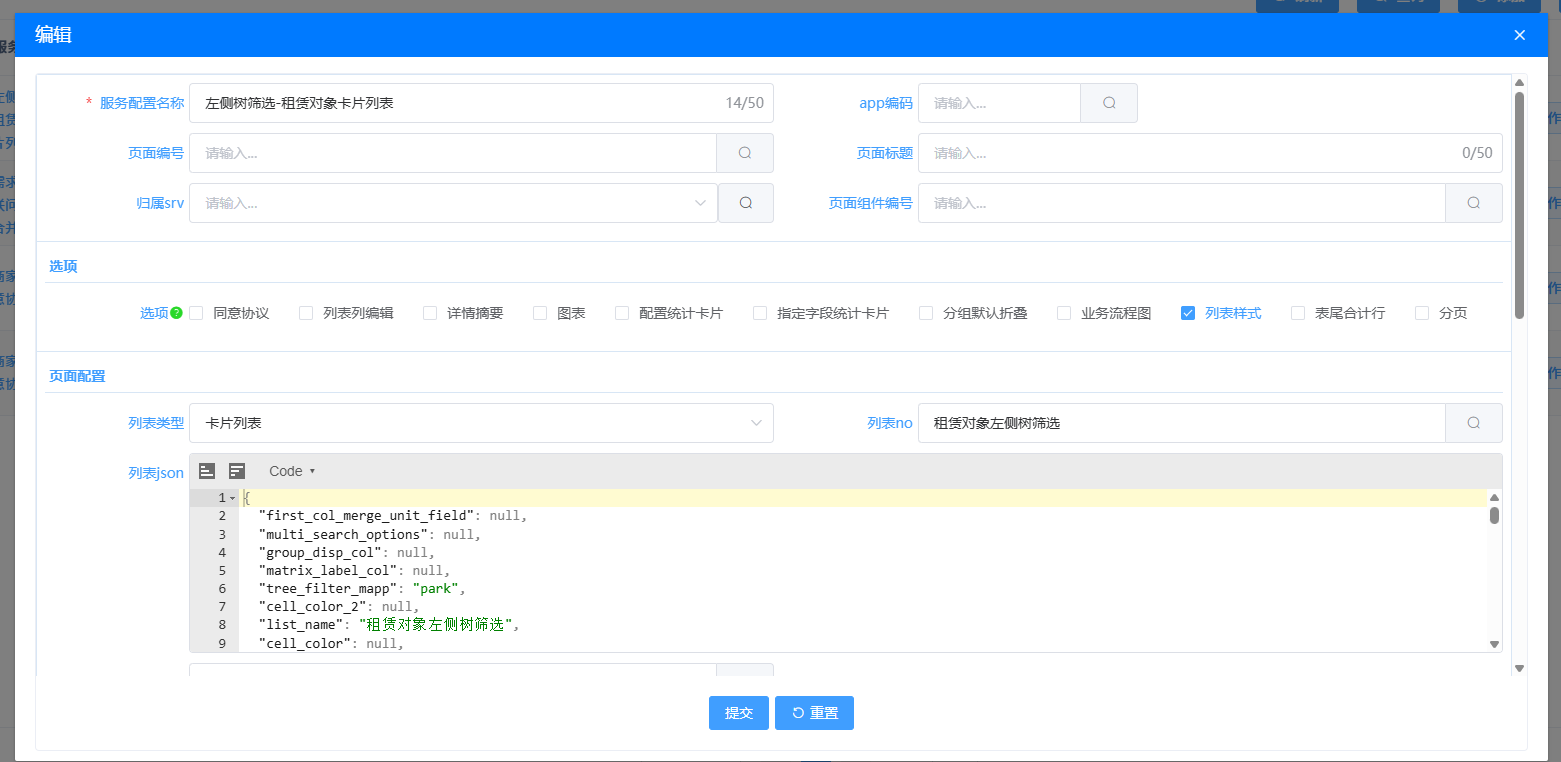
Task: Enable the 同意协议 checkbox
Action: 196,313
